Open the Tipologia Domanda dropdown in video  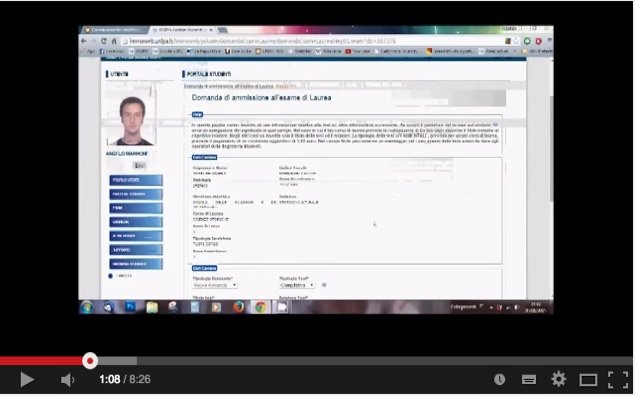(x=215, y=285)
